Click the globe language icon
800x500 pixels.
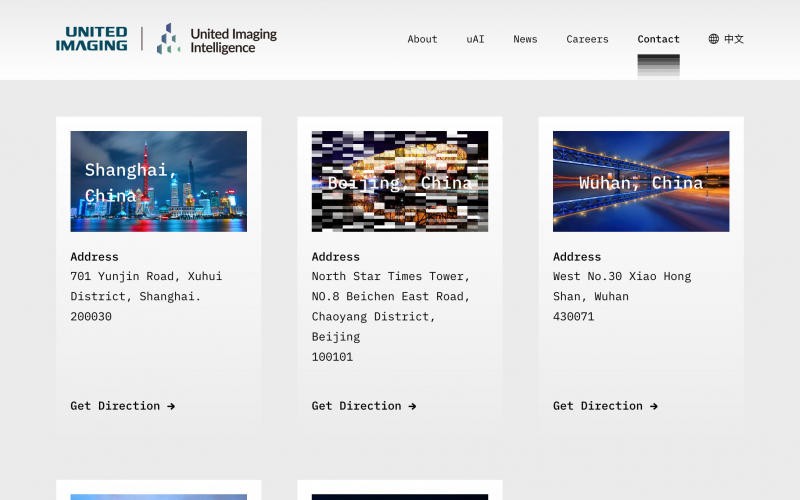(x=713, y=39)
